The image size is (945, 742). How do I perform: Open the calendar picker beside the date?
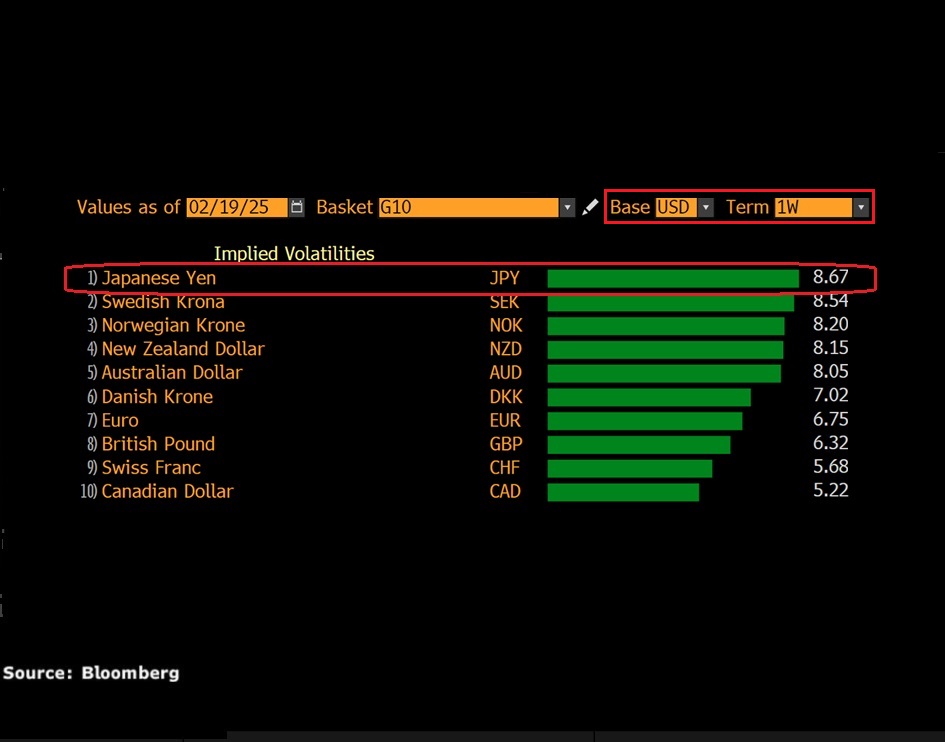point(297,207)
